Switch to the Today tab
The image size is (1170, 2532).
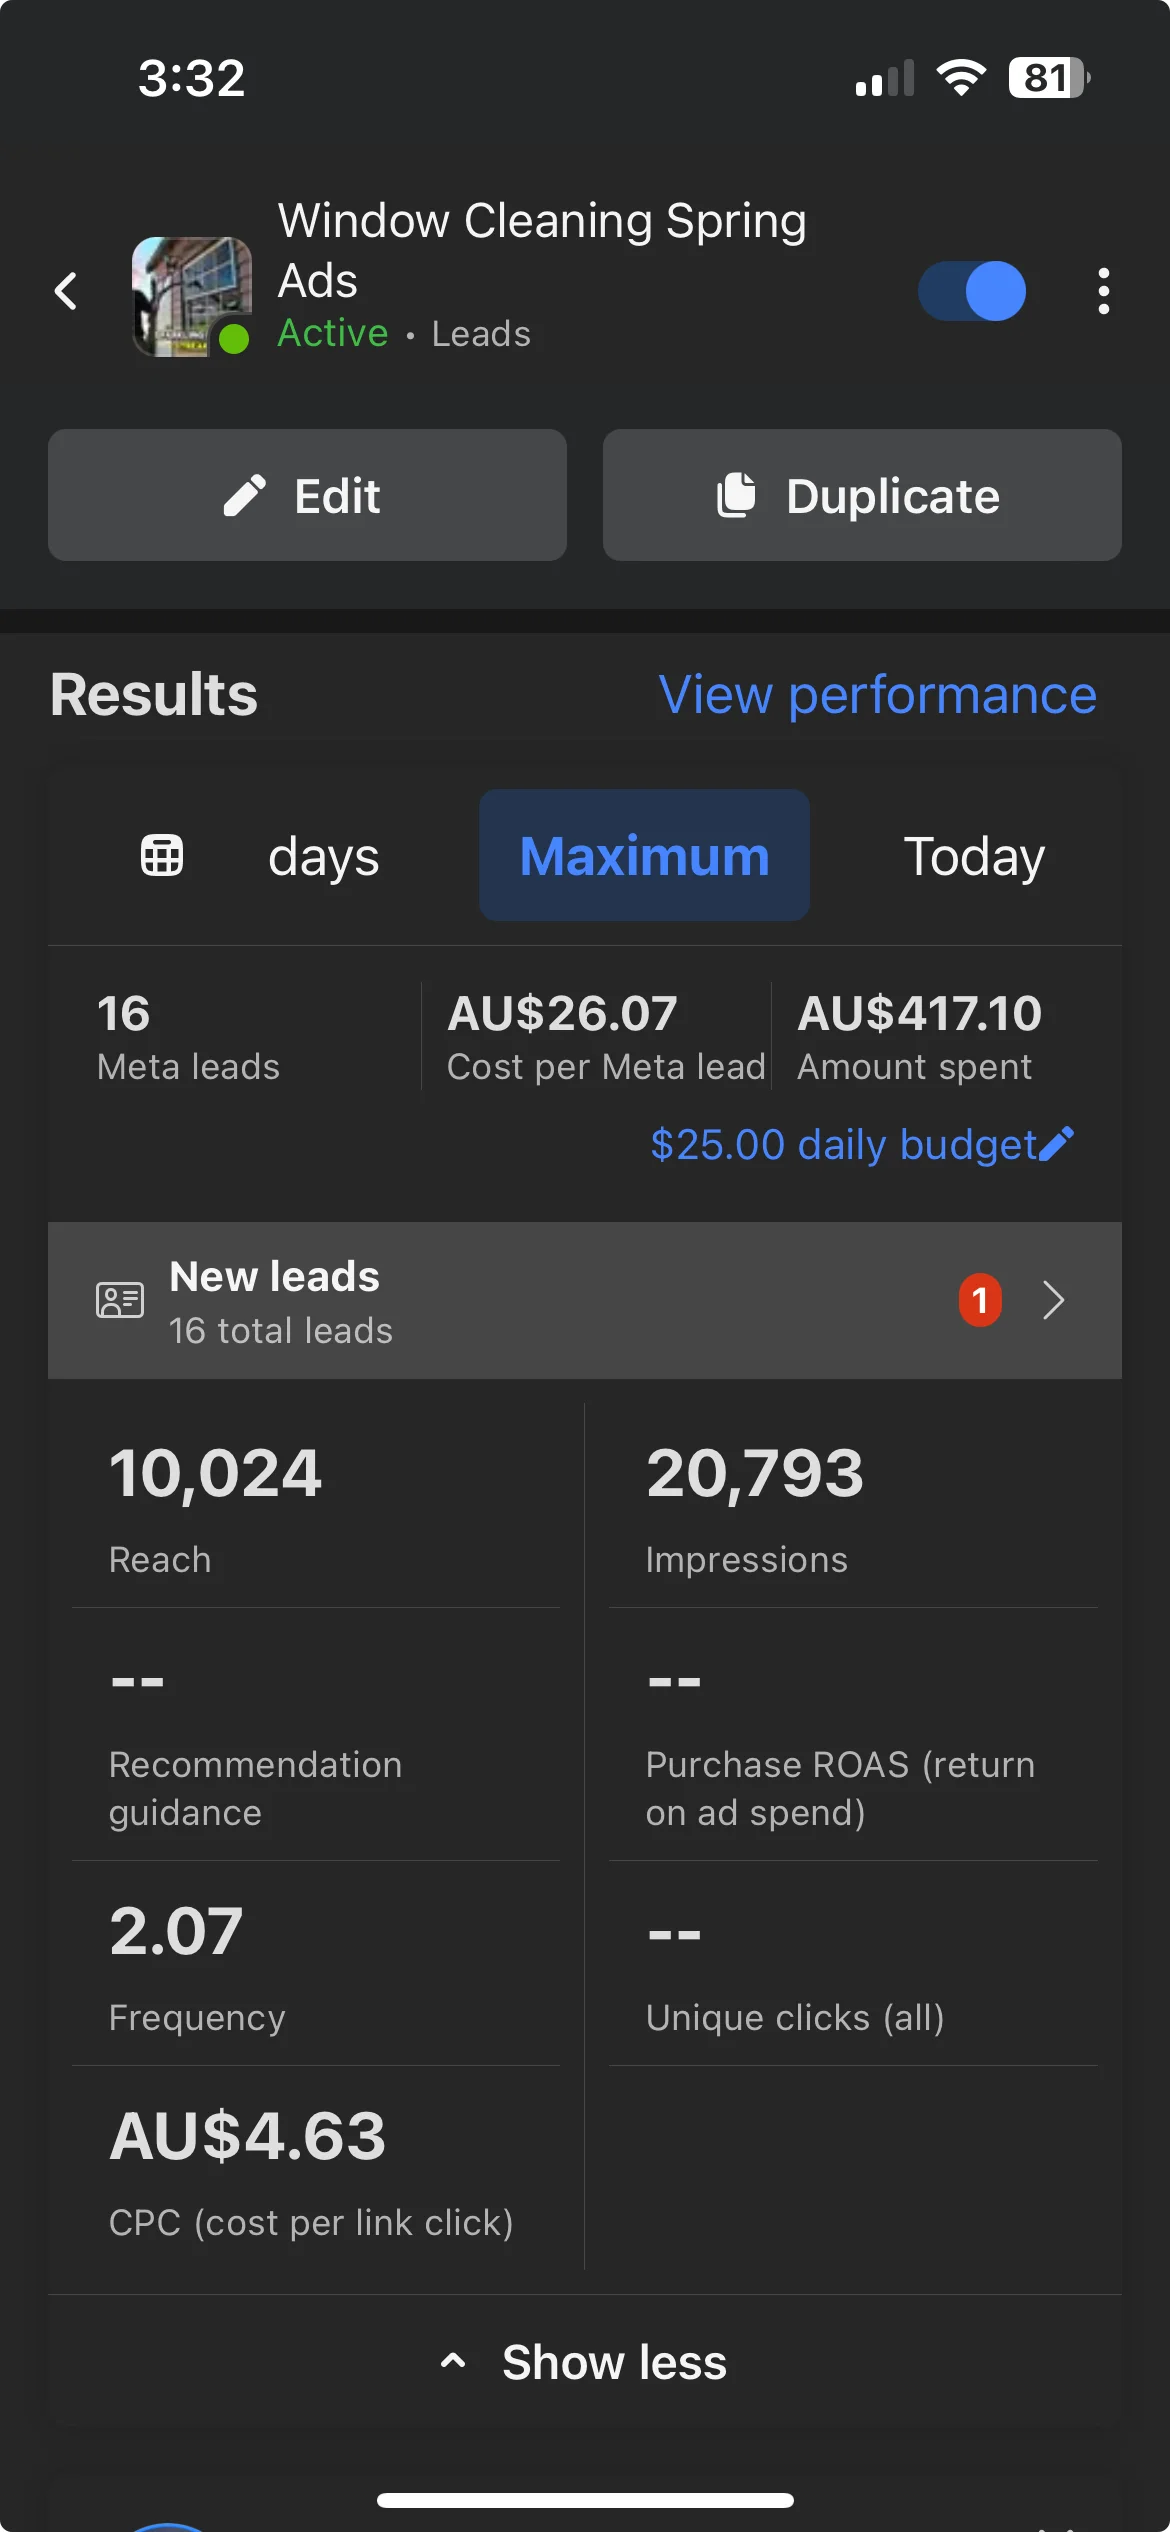coord(974,856)
